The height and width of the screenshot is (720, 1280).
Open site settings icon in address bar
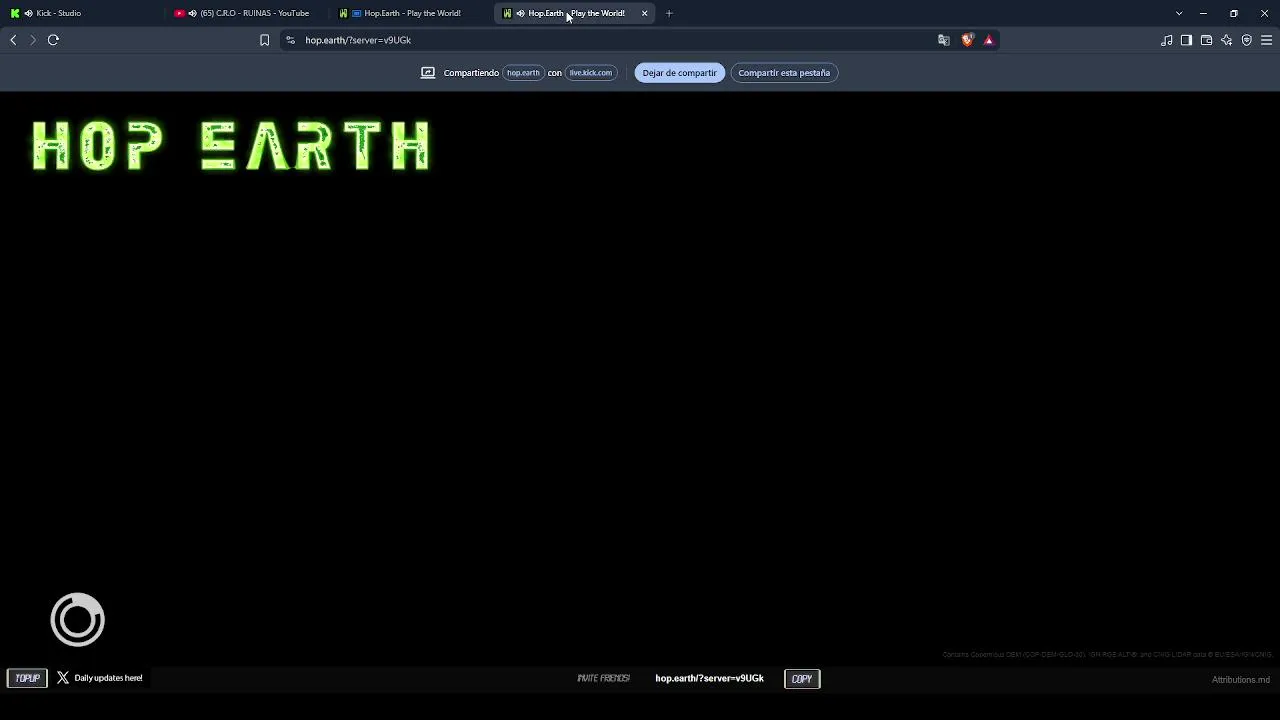pos(290,40)
